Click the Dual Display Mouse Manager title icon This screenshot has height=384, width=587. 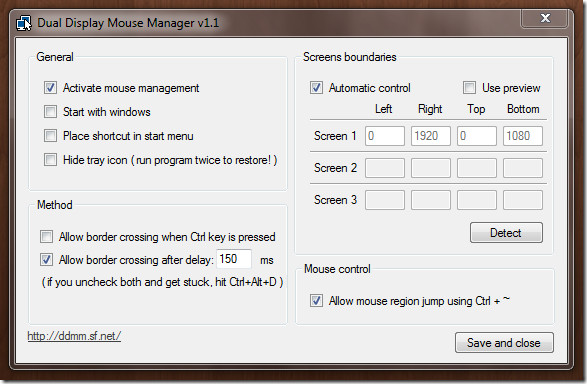[24, 23]
